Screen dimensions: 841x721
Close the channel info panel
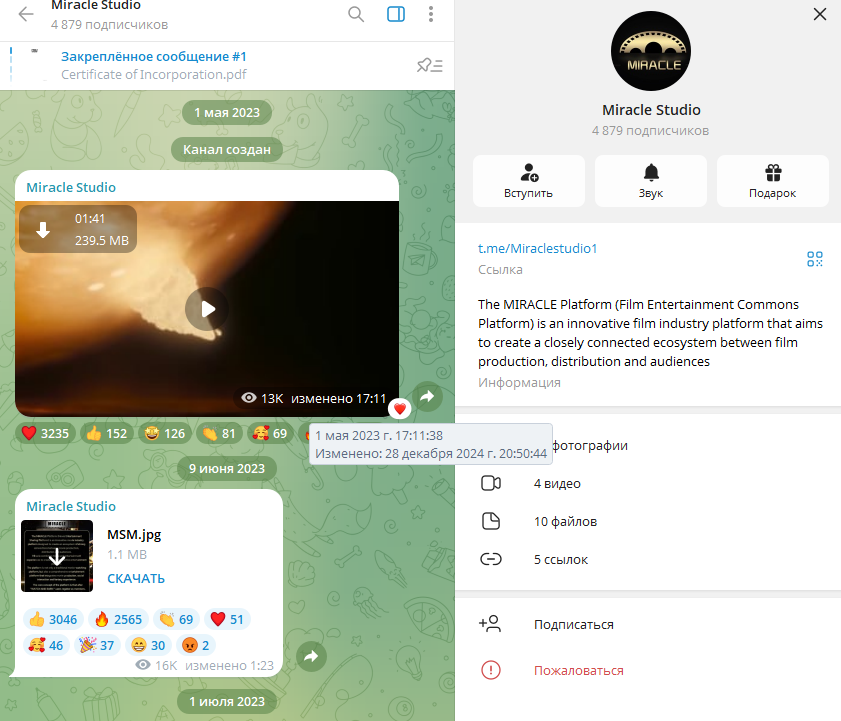click(820, 14)
